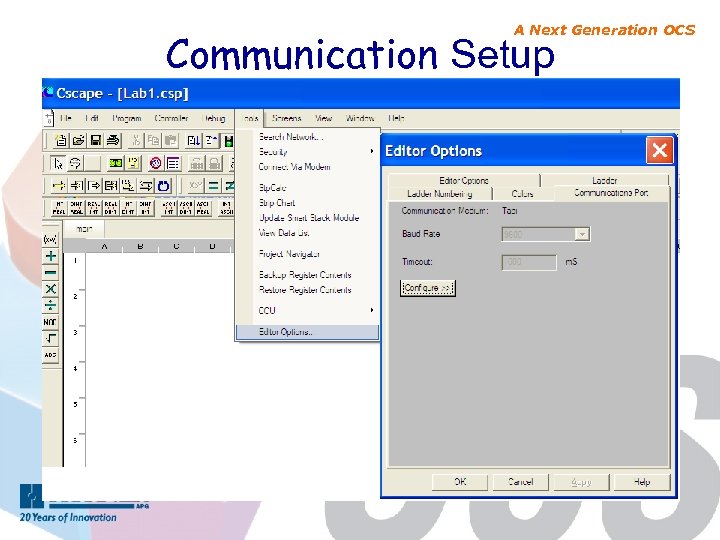Click the download-to-controller arrow-down icon

click(194, 141)
